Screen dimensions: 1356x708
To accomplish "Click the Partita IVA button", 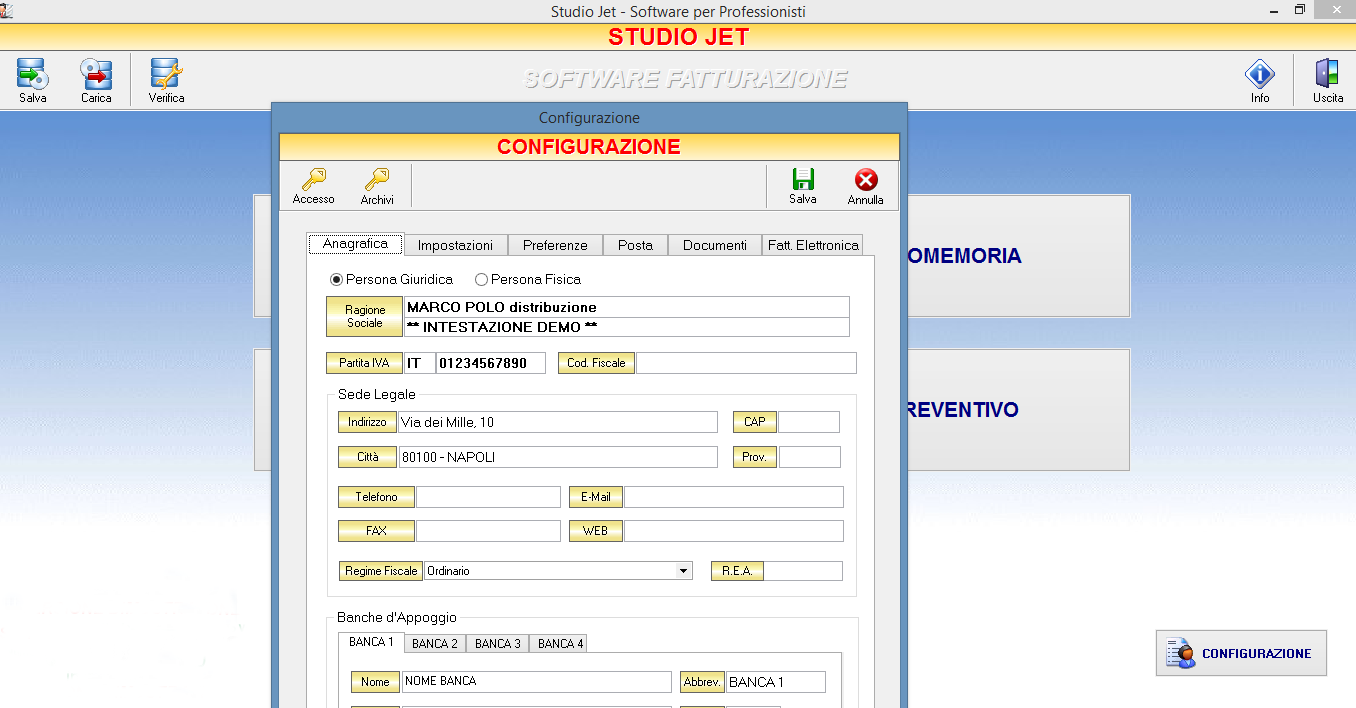I will (364, 363).
